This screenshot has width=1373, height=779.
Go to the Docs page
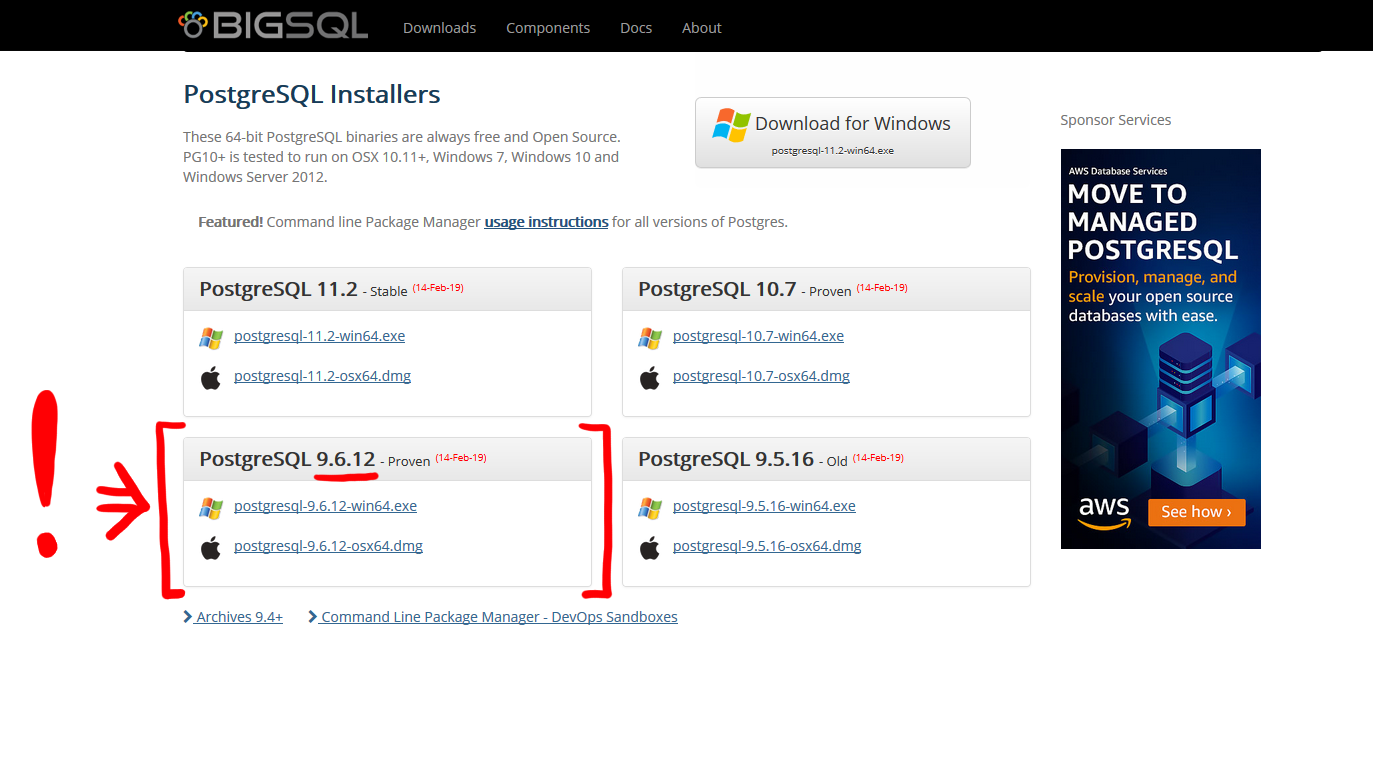point(636,28)
